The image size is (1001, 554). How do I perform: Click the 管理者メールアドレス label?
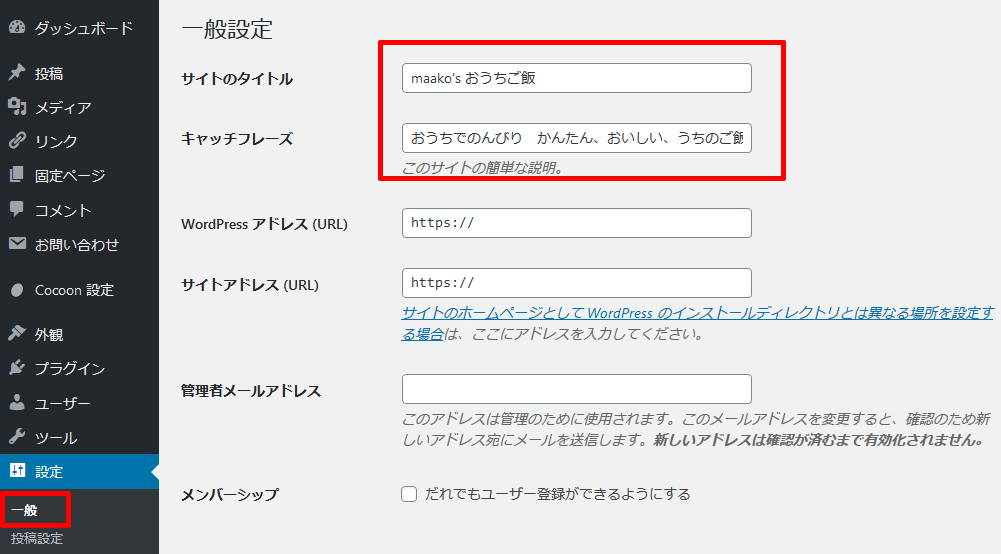(251, 391)
